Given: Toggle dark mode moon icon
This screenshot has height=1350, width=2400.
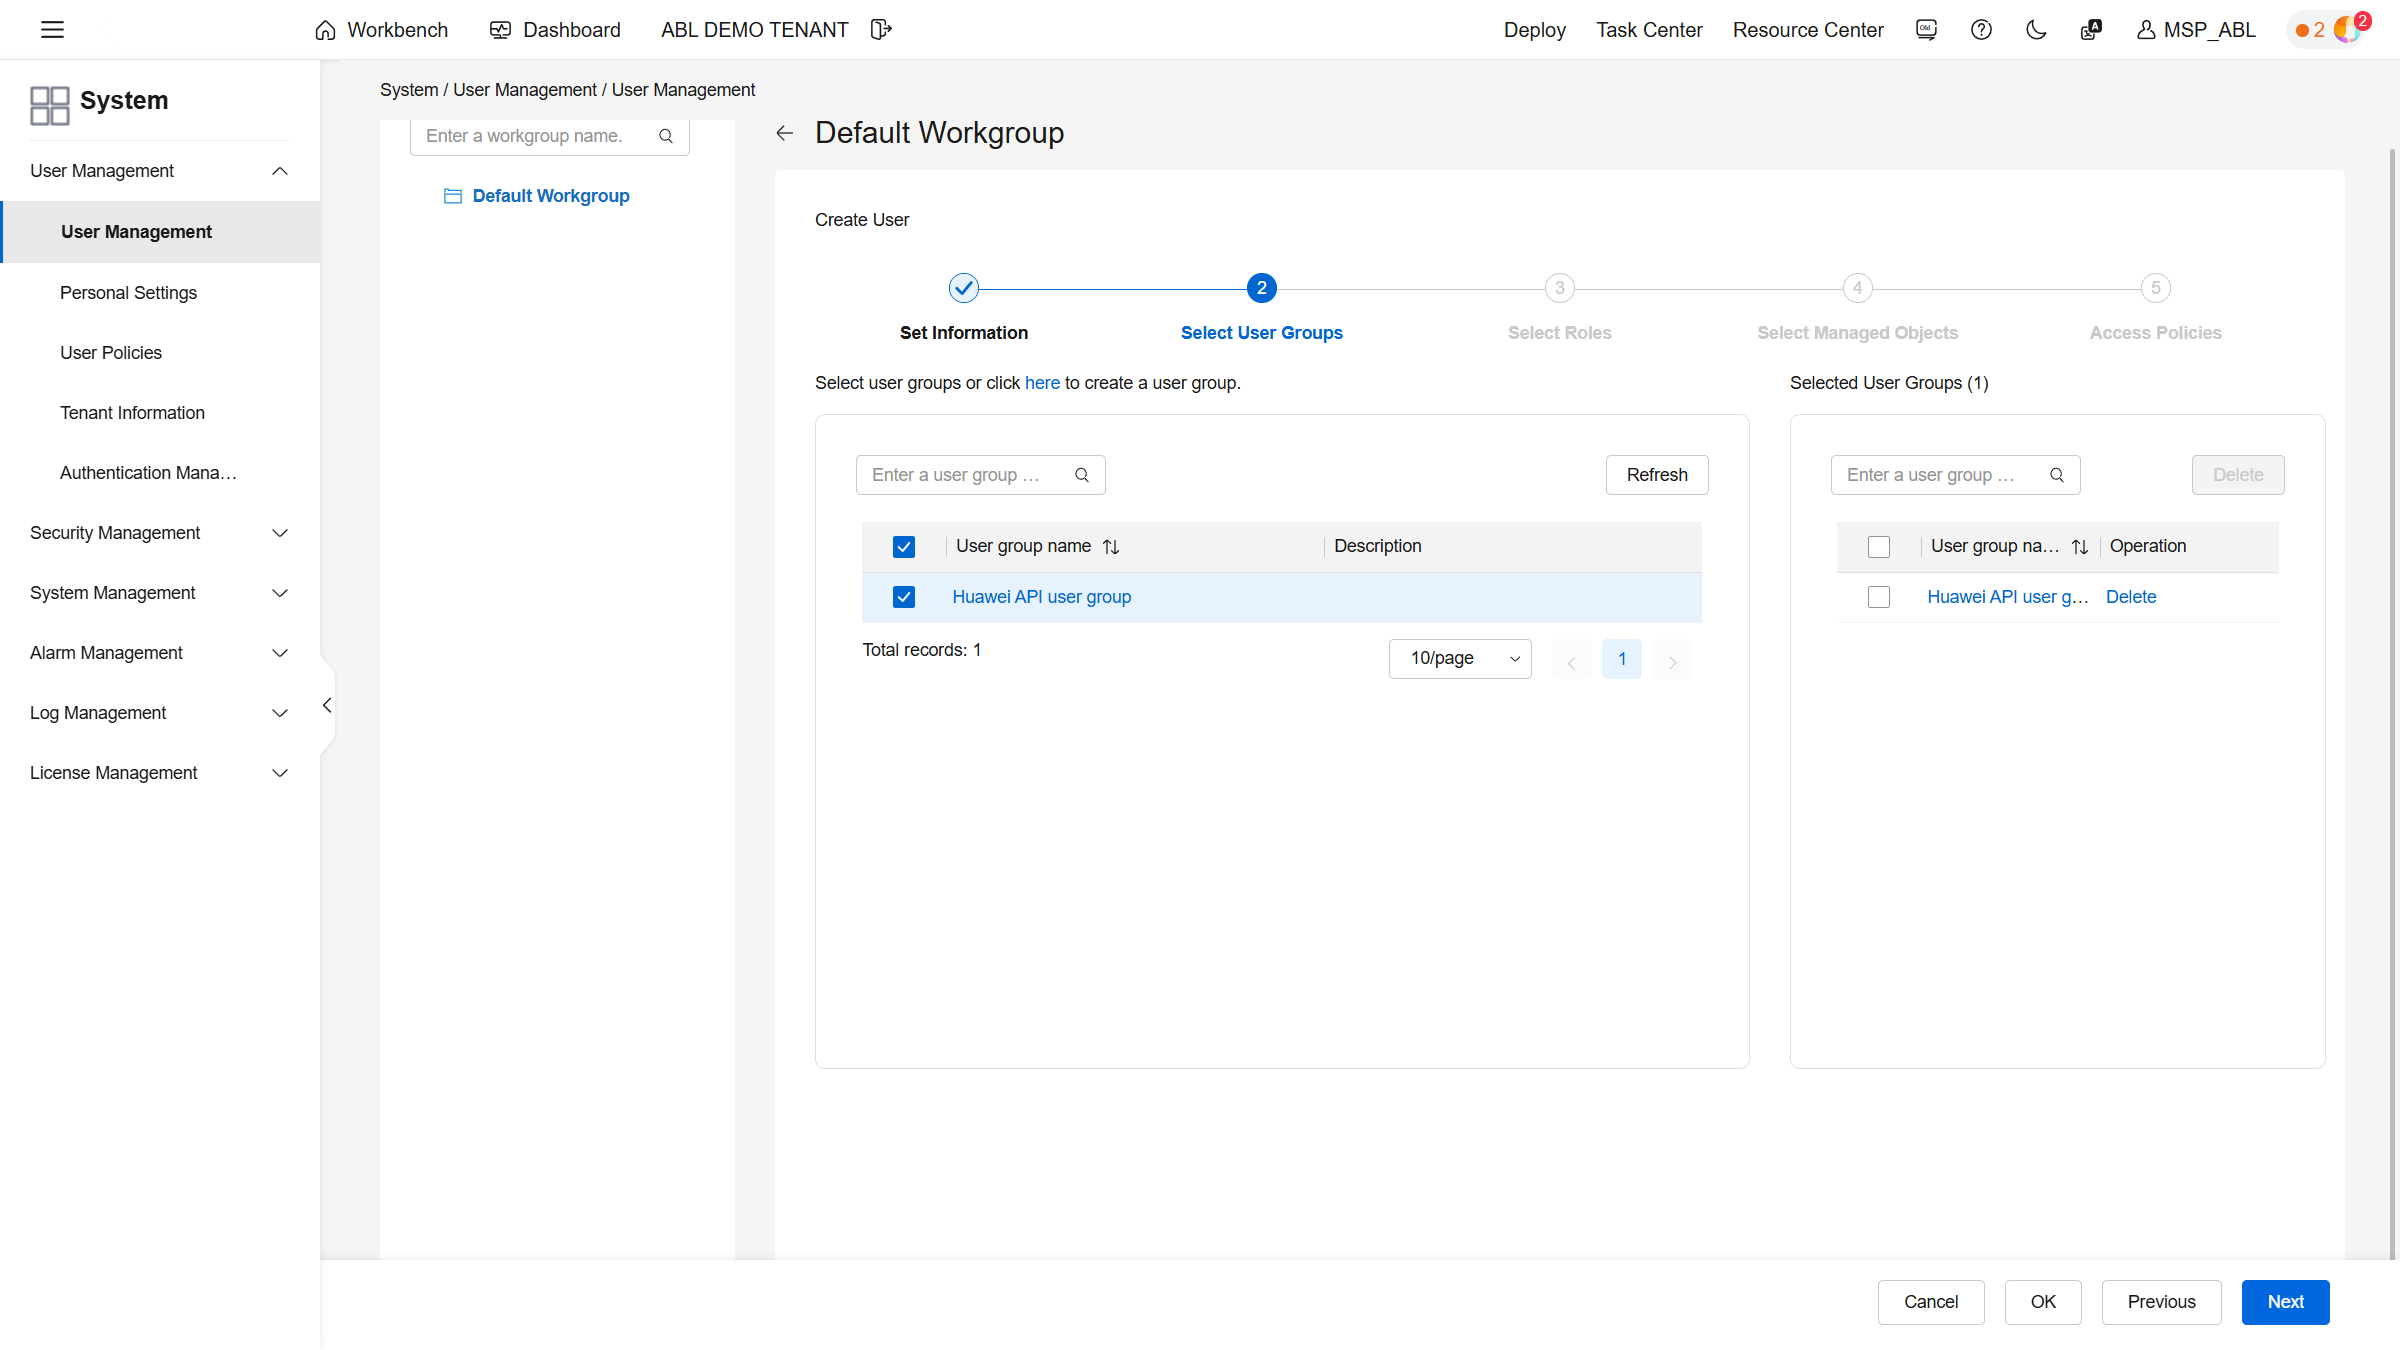Looking at the screenshot, I should [2036, 30].
